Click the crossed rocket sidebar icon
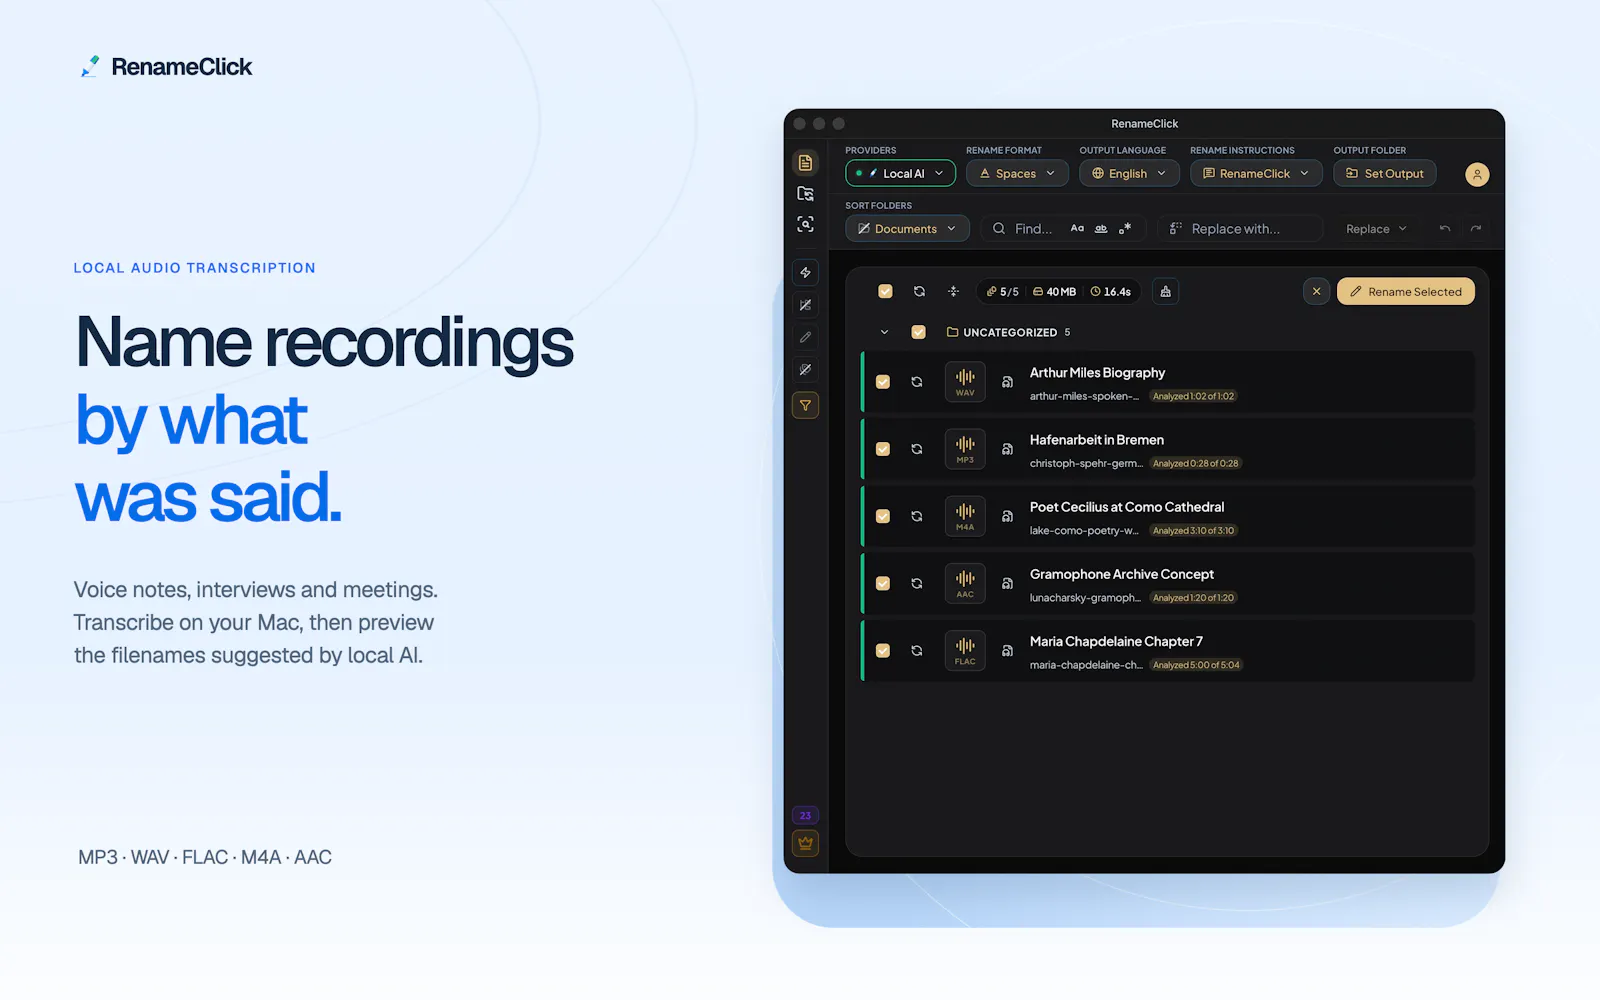This screenshot has width=1600, height=1000. [805, 370]
